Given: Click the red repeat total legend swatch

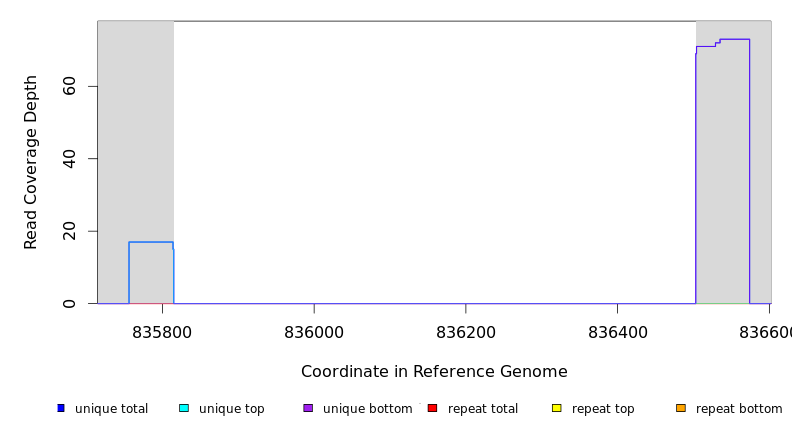Looking at the screenshot, I should (x=432, y=408).
